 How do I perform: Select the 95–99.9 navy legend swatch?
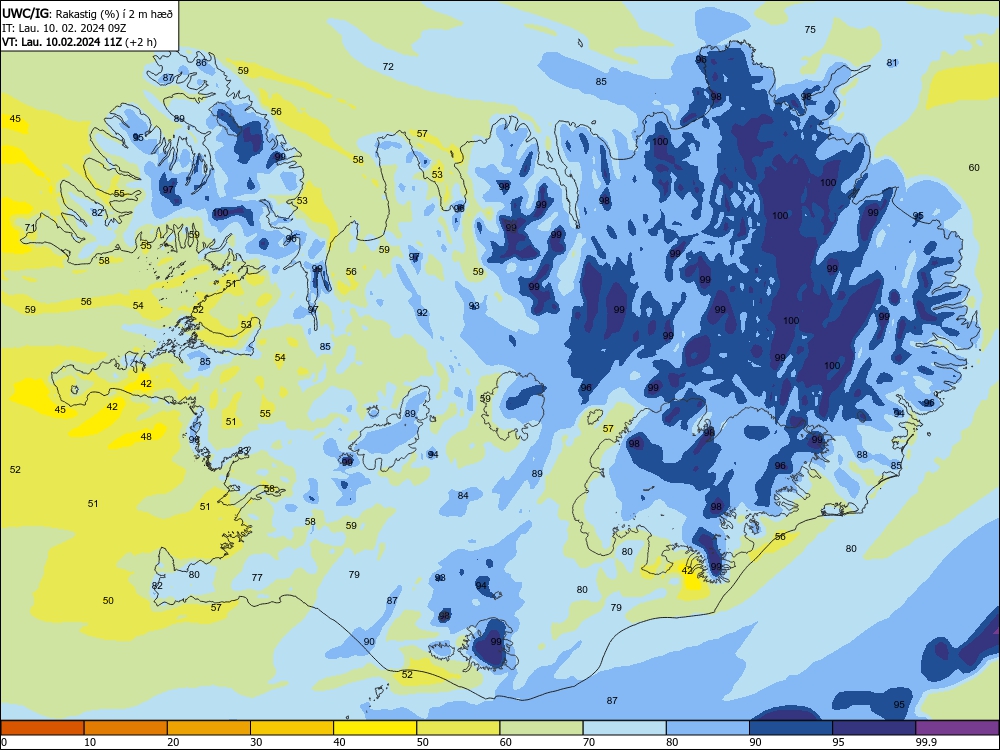coord(874,728)
